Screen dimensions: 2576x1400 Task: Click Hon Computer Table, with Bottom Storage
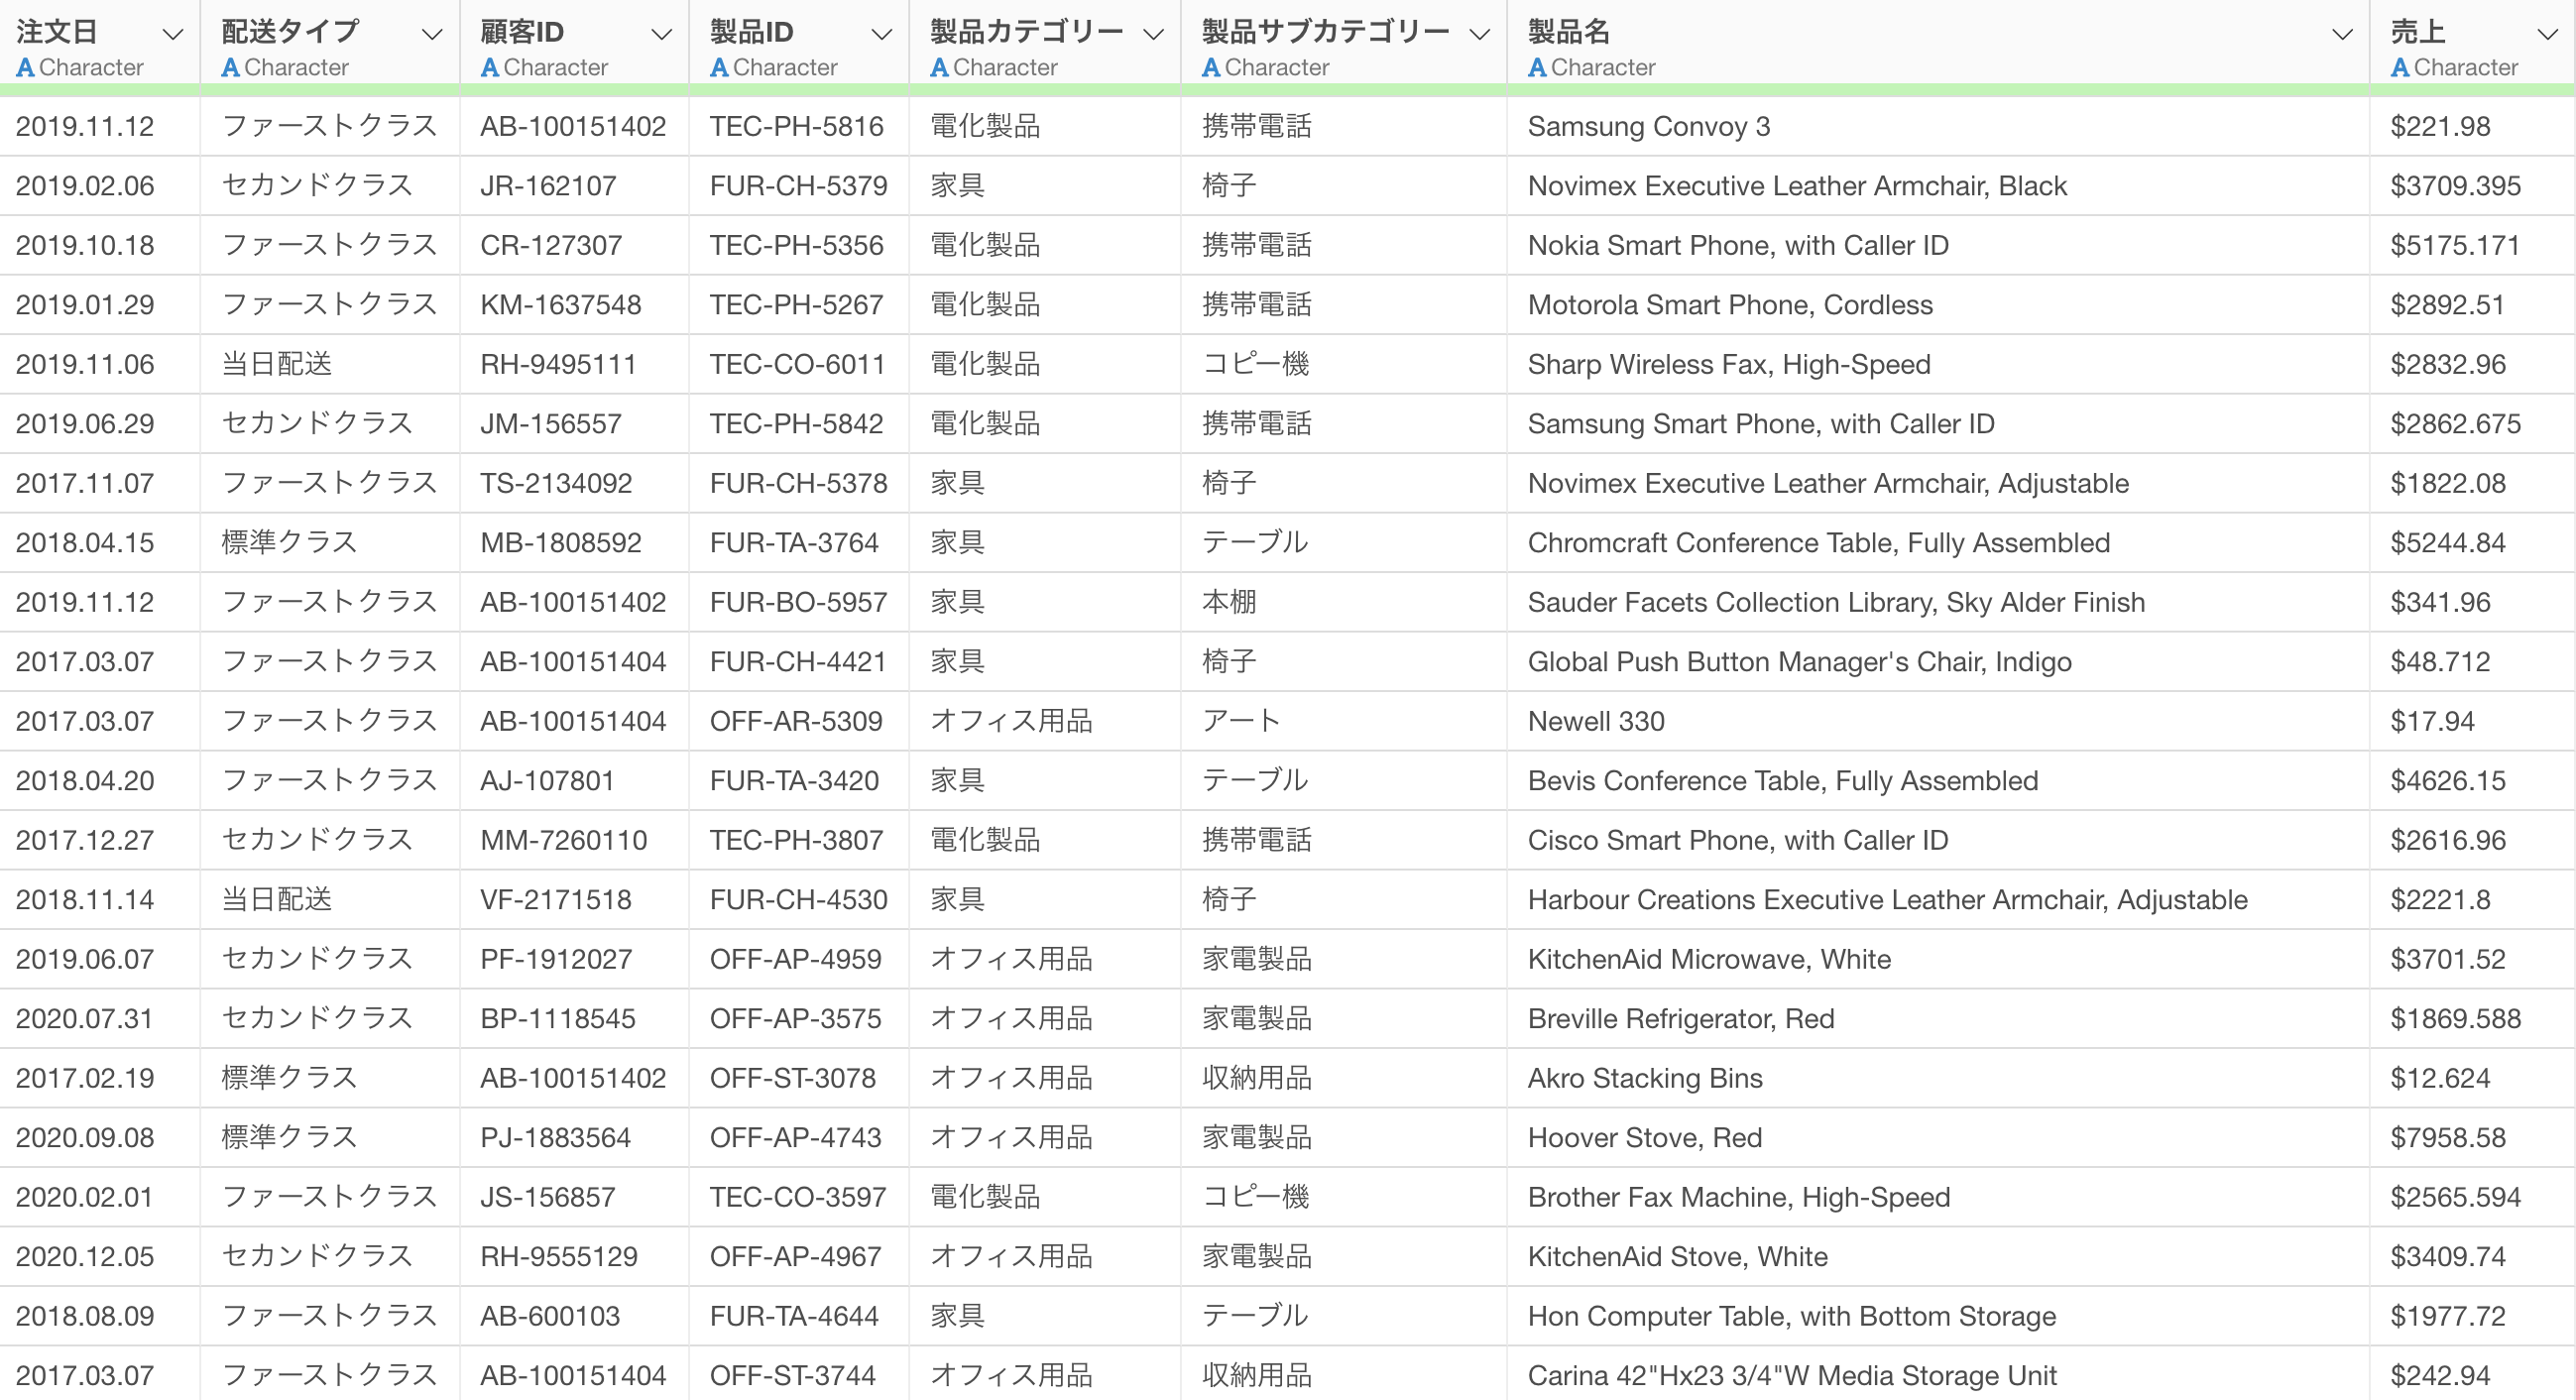(x=1791, y=1317)
